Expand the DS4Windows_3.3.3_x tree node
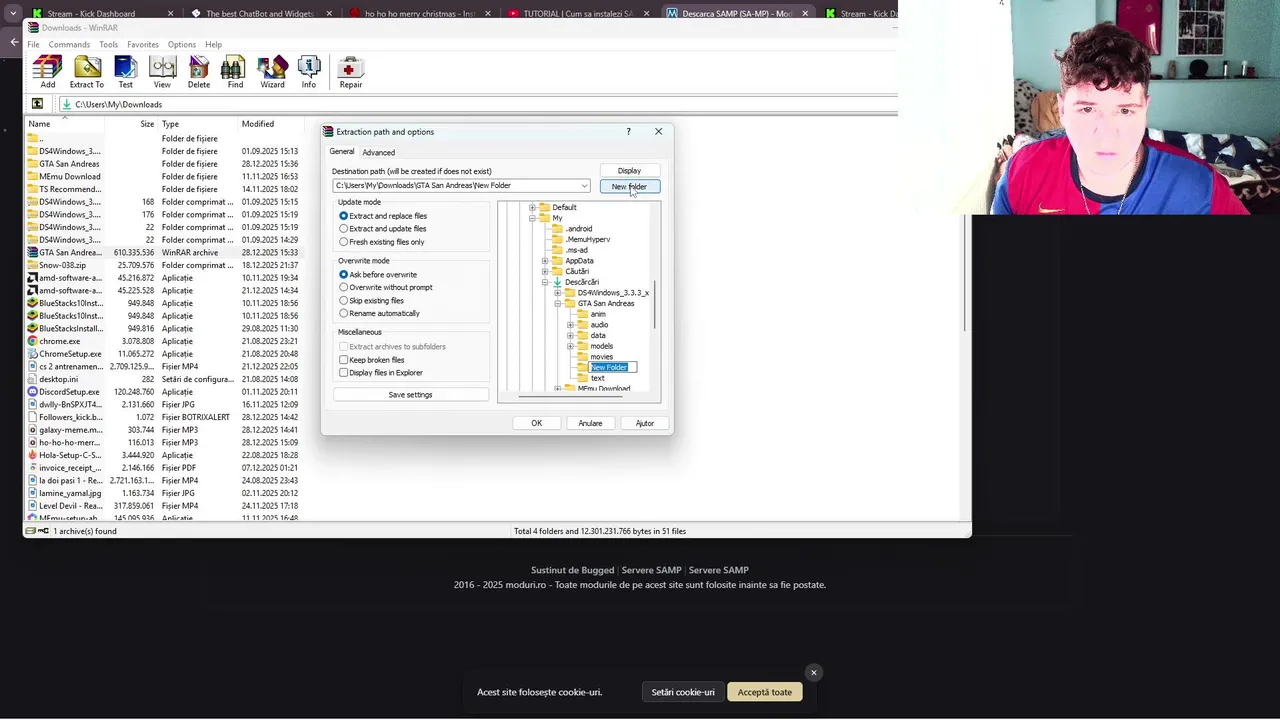 pyautogui.click(x=558, y=293)
